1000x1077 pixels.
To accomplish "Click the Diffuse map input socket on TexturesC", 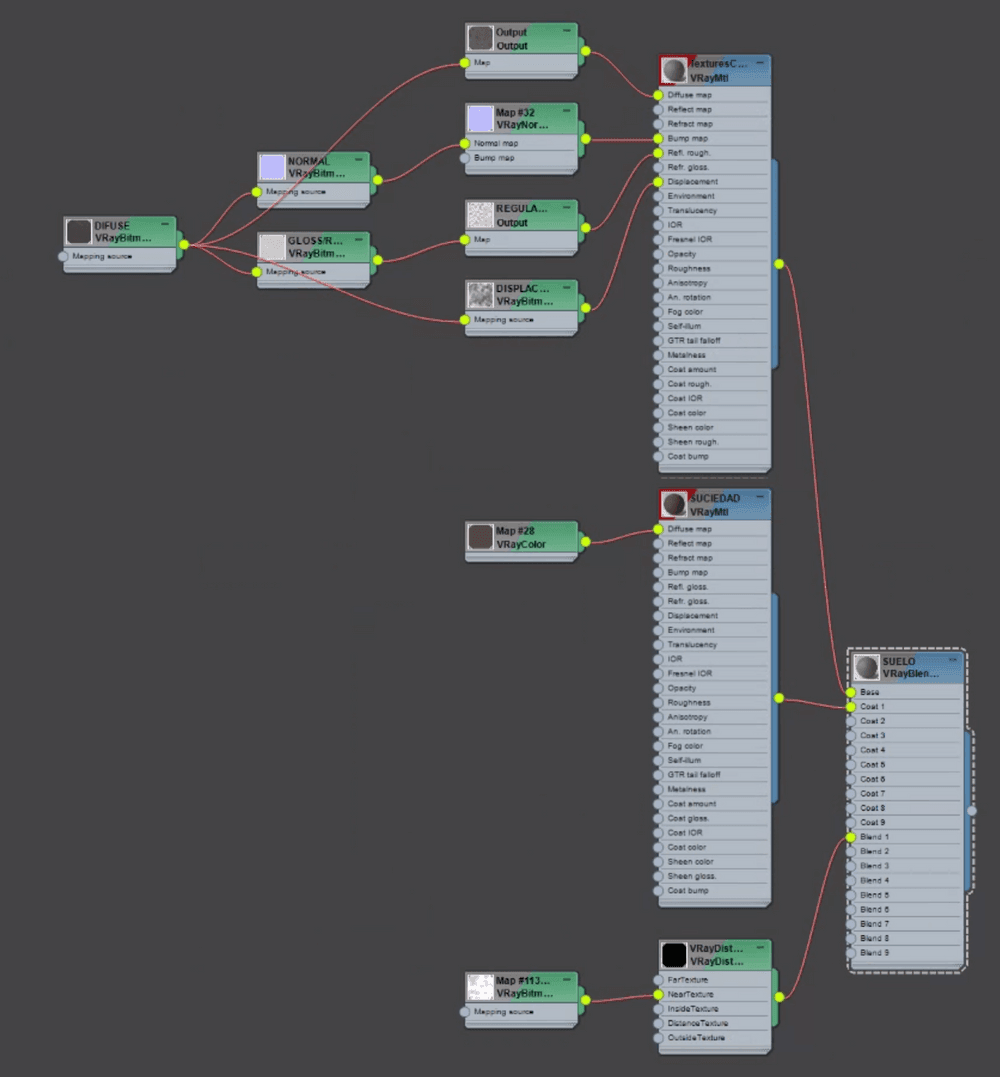I will coord(658,95).
